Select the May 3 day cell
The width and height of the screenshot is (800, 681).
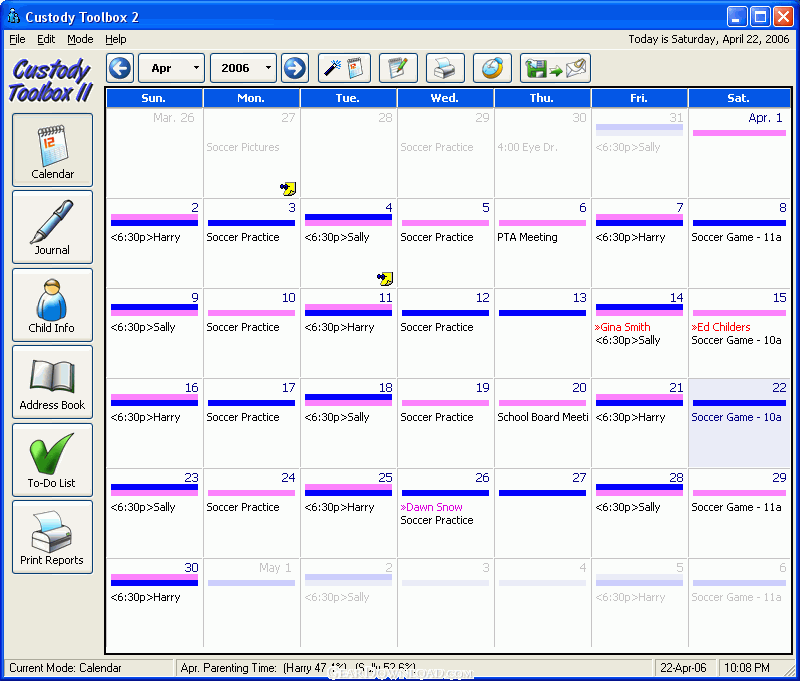pyautogui.click(x=445, y=604)
